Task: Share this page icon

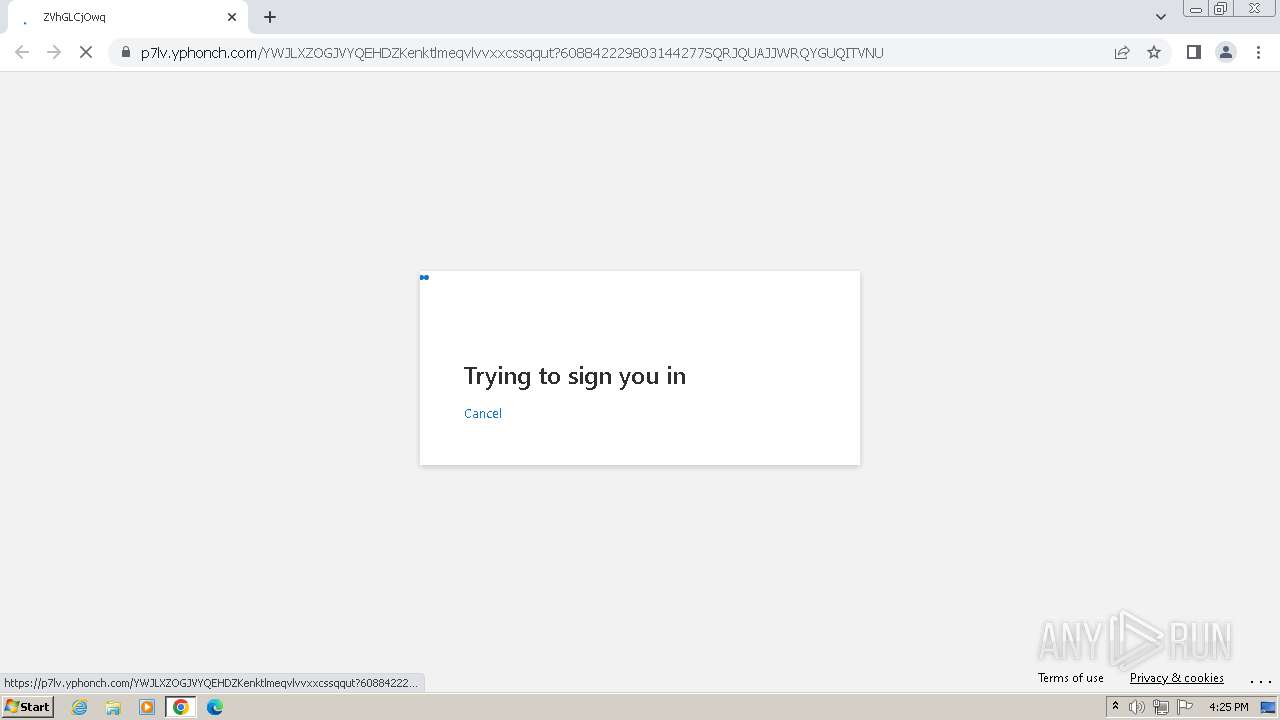Action: pyautogui.click(x=1122, y=53)
